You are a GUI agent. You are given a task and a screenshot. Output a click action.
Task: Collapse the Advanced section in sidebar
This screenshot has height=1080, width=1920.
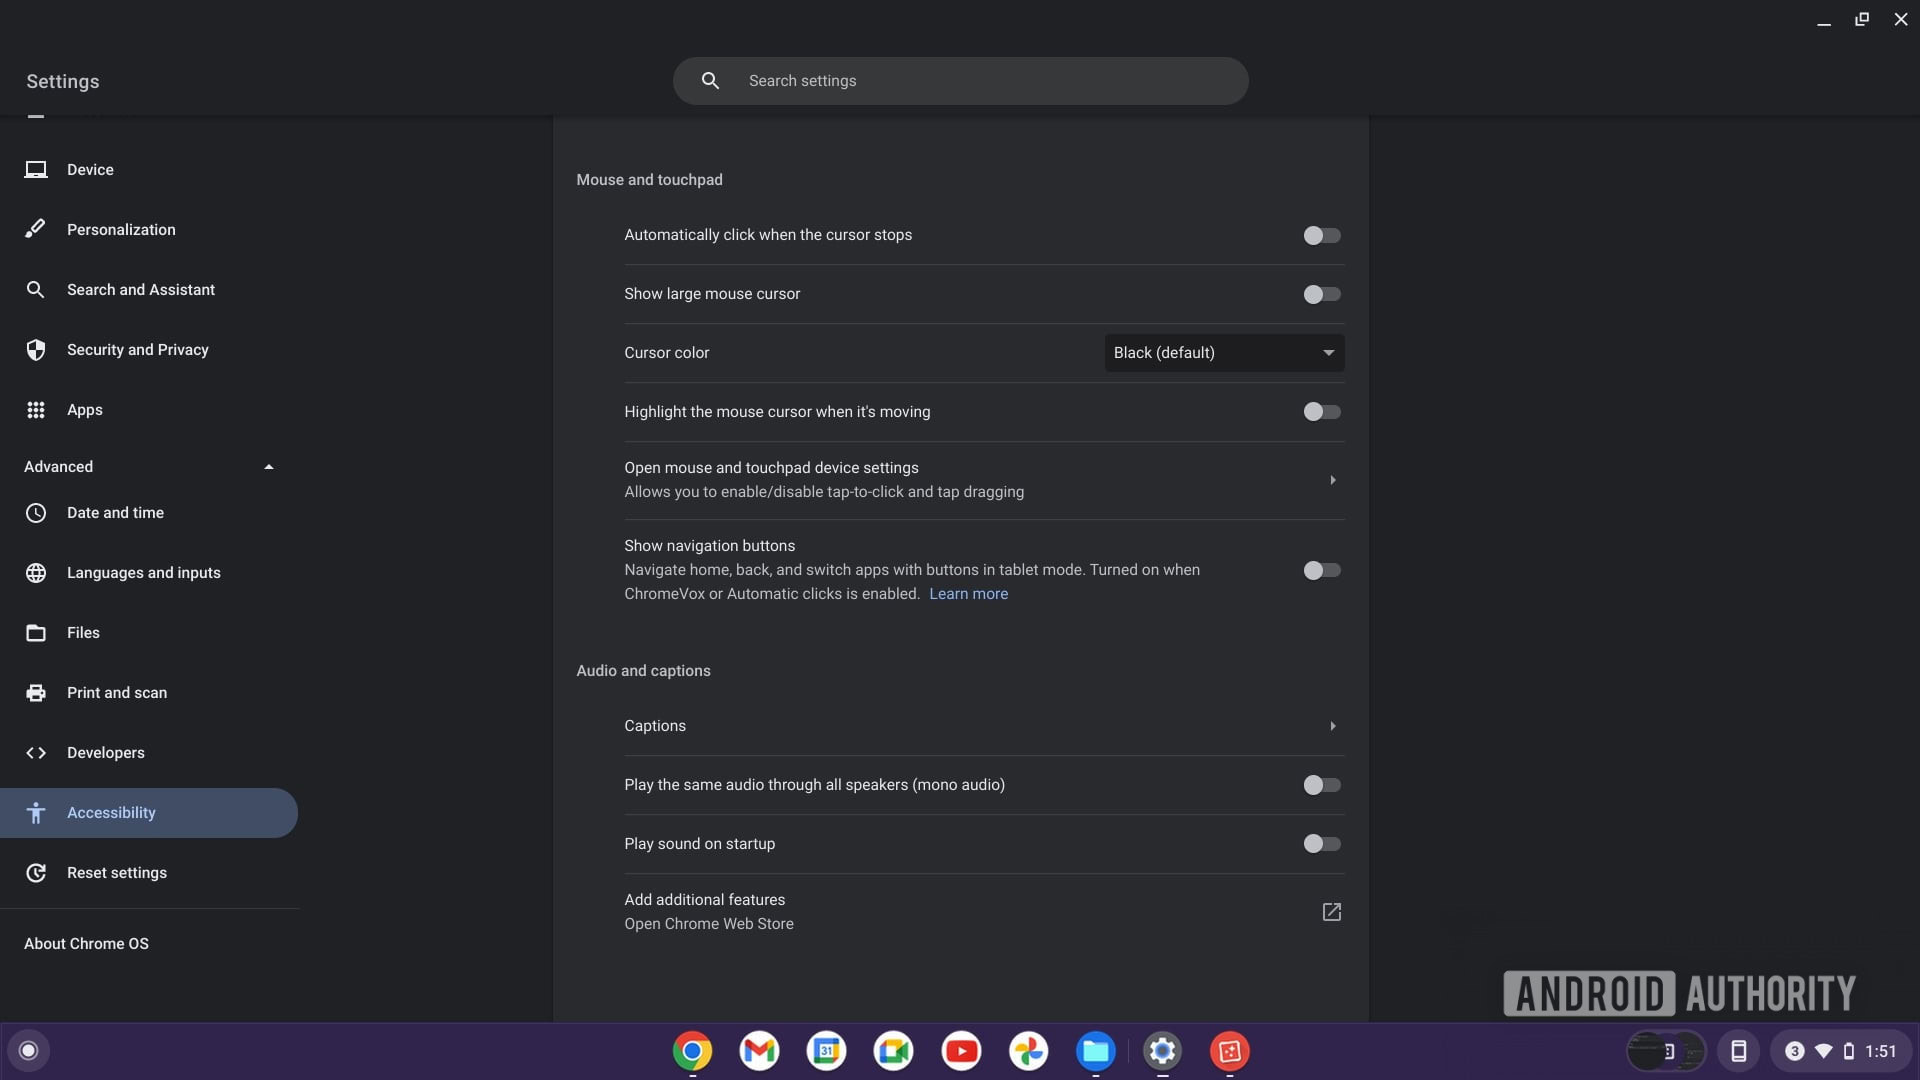268,467
